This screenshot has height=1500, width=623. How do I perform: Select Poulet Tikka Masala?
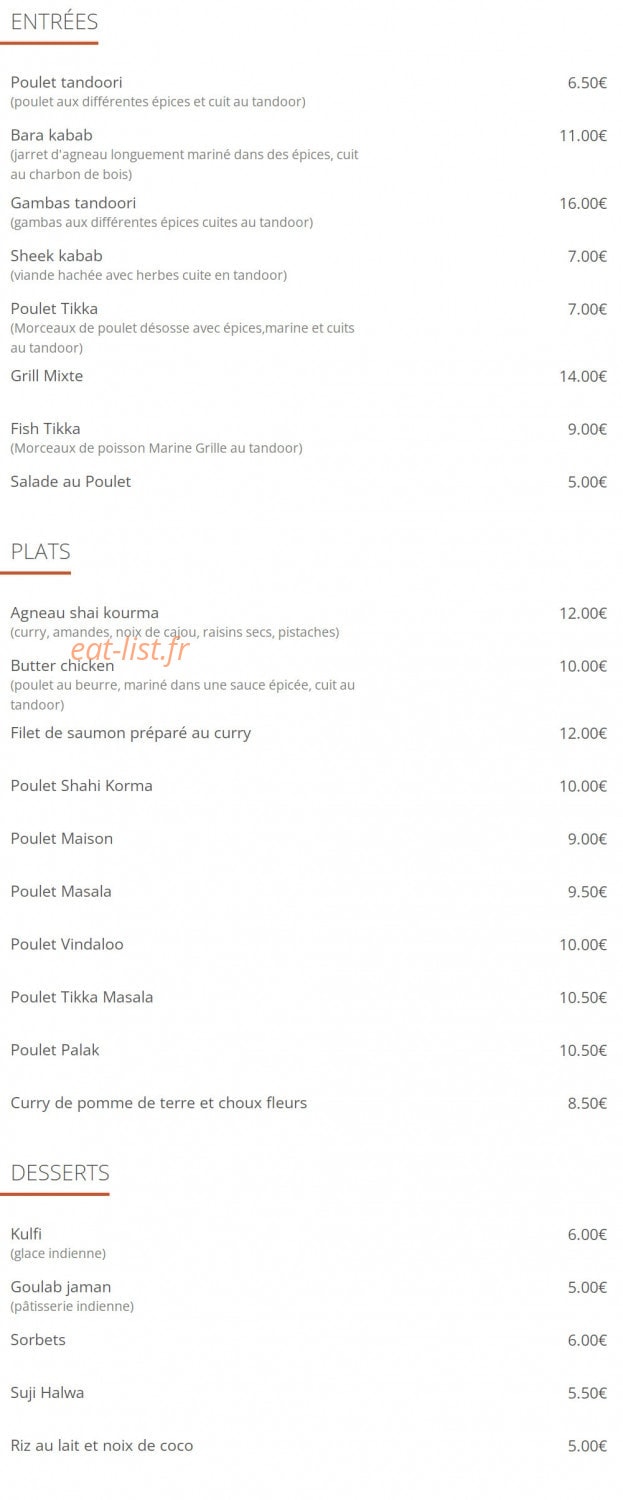(82, 997)
